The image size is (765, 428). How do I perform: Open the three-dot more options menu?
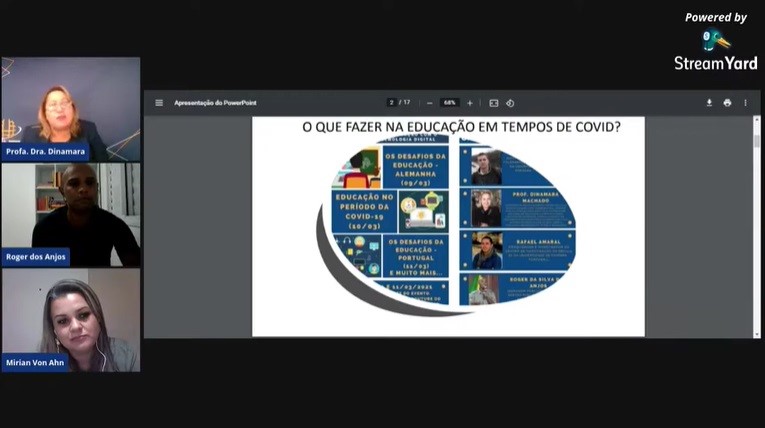(x=745, y=103)
